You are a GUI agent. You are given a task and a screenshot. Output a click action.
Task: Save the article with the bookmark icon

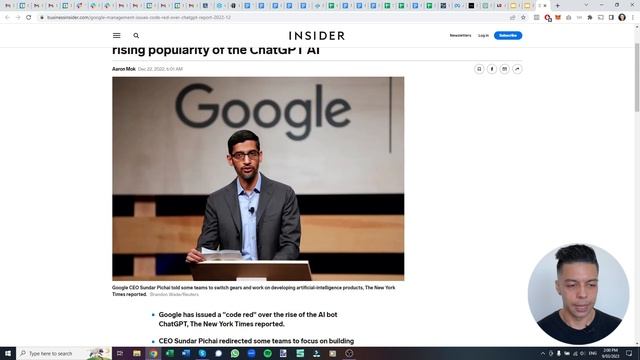pyautogui.click(x=479, y=69)
